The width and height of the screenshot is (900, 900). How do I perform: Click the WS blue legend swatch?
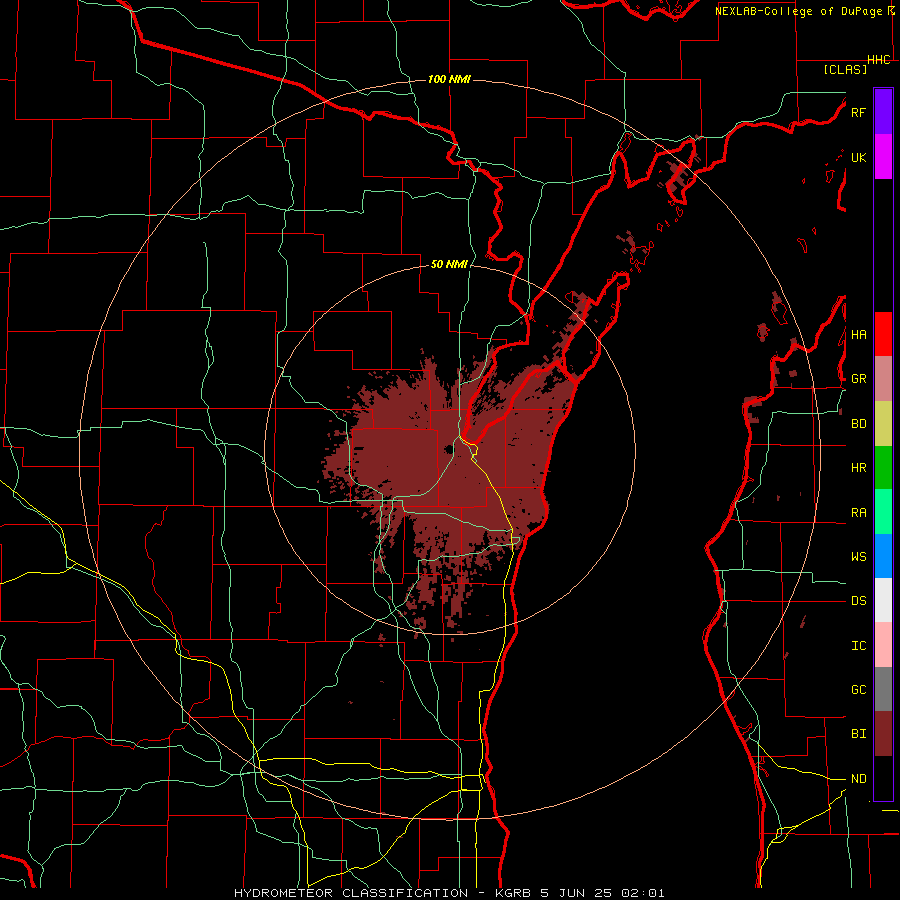(883, 556)
